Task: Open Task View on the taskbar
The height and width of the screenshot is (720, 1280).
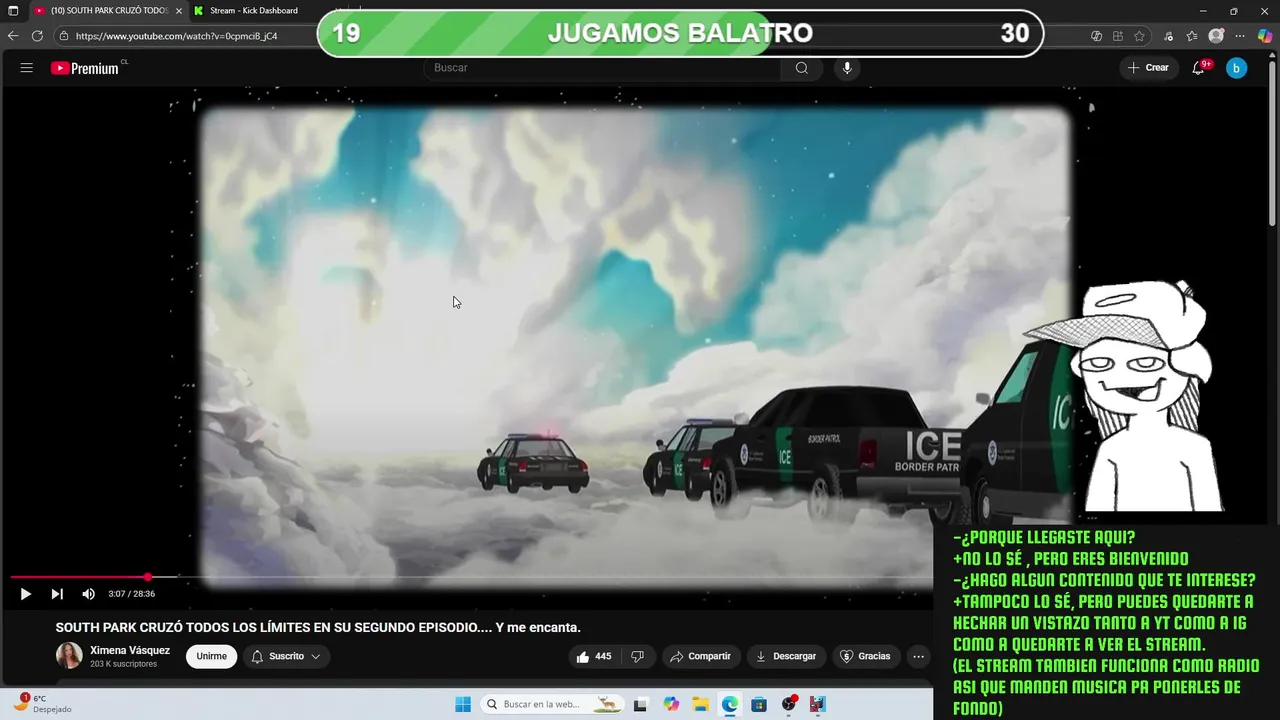Action: (x=641, y=704)
